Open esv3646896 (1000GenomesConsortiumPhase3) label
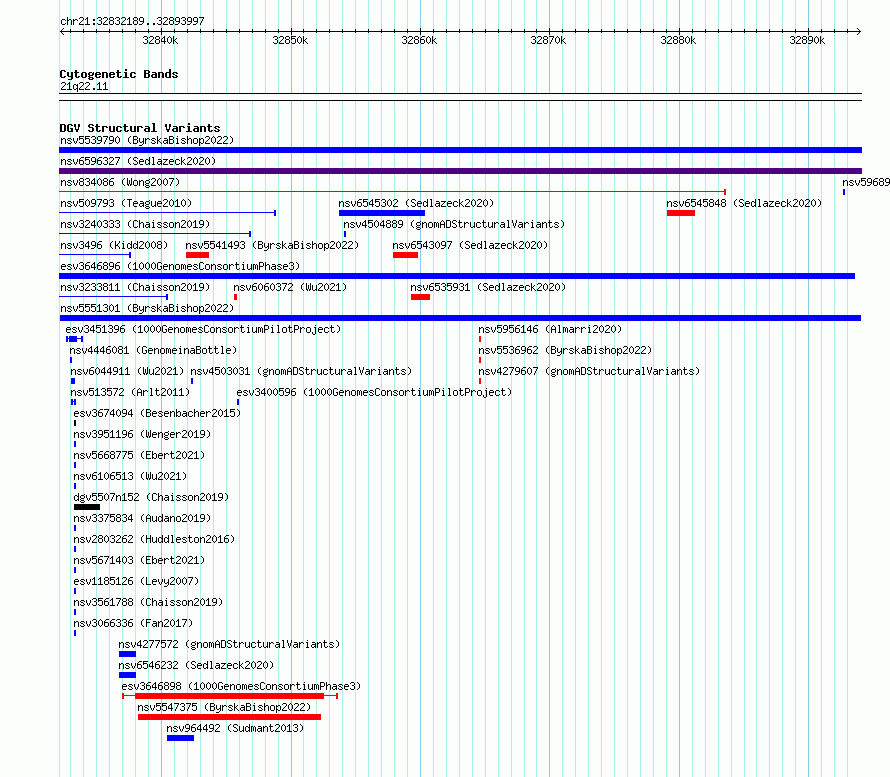The image size is (890, 777). pyautogui.click(x=180, y=266)
